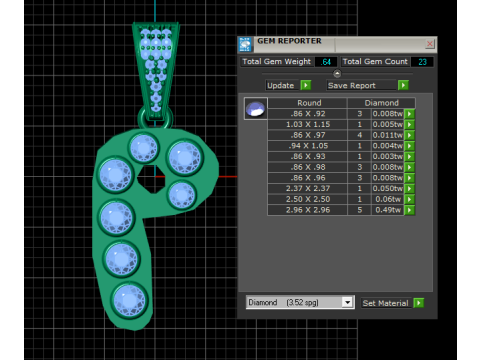Click the green arrow next to Update
480x360 pixels.
pyautogui.click(x=306, y=85)
